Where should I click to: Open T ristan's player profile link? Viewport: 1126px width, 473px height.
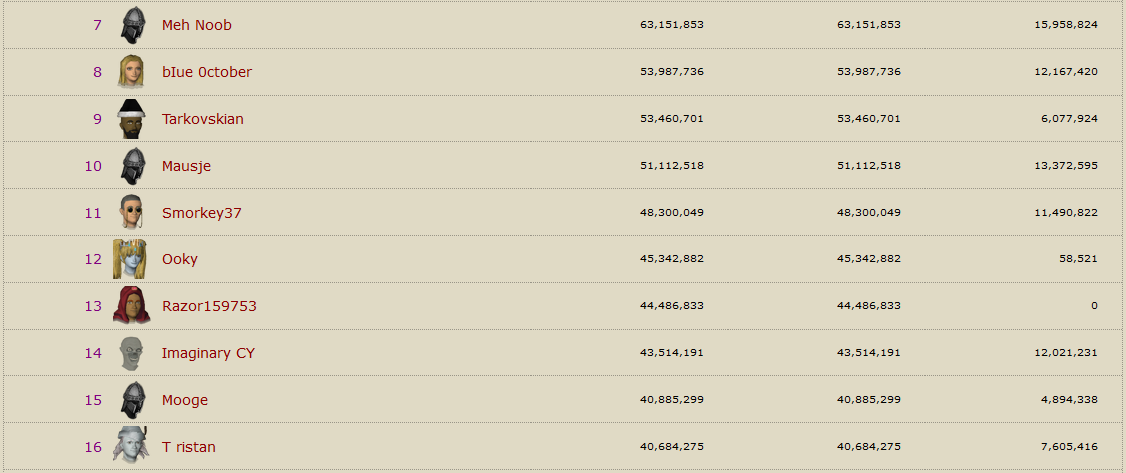(x=188, y=447)
